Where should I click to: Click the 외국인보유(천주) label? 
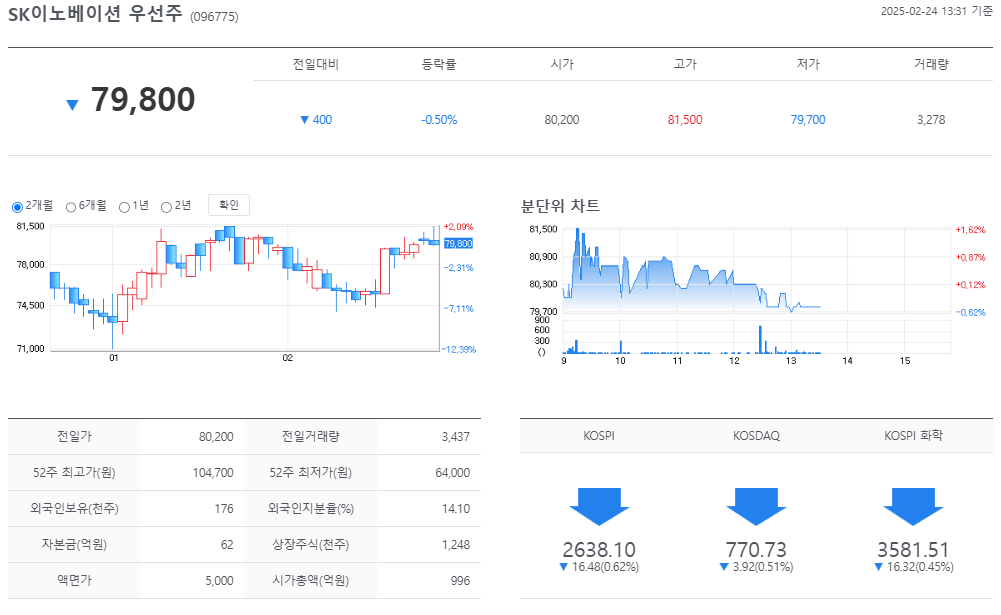coord(74,508)
